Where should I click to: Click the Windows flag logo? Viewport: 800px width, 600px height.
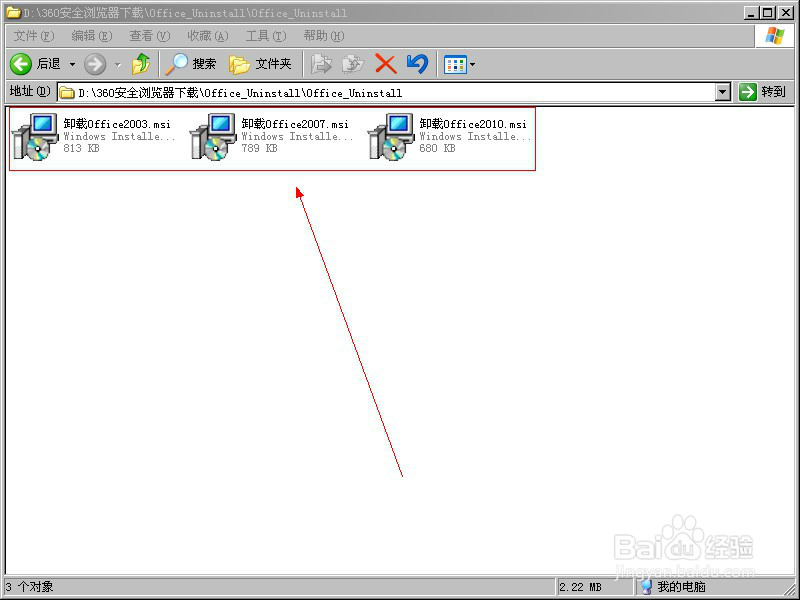coord(774,36)
